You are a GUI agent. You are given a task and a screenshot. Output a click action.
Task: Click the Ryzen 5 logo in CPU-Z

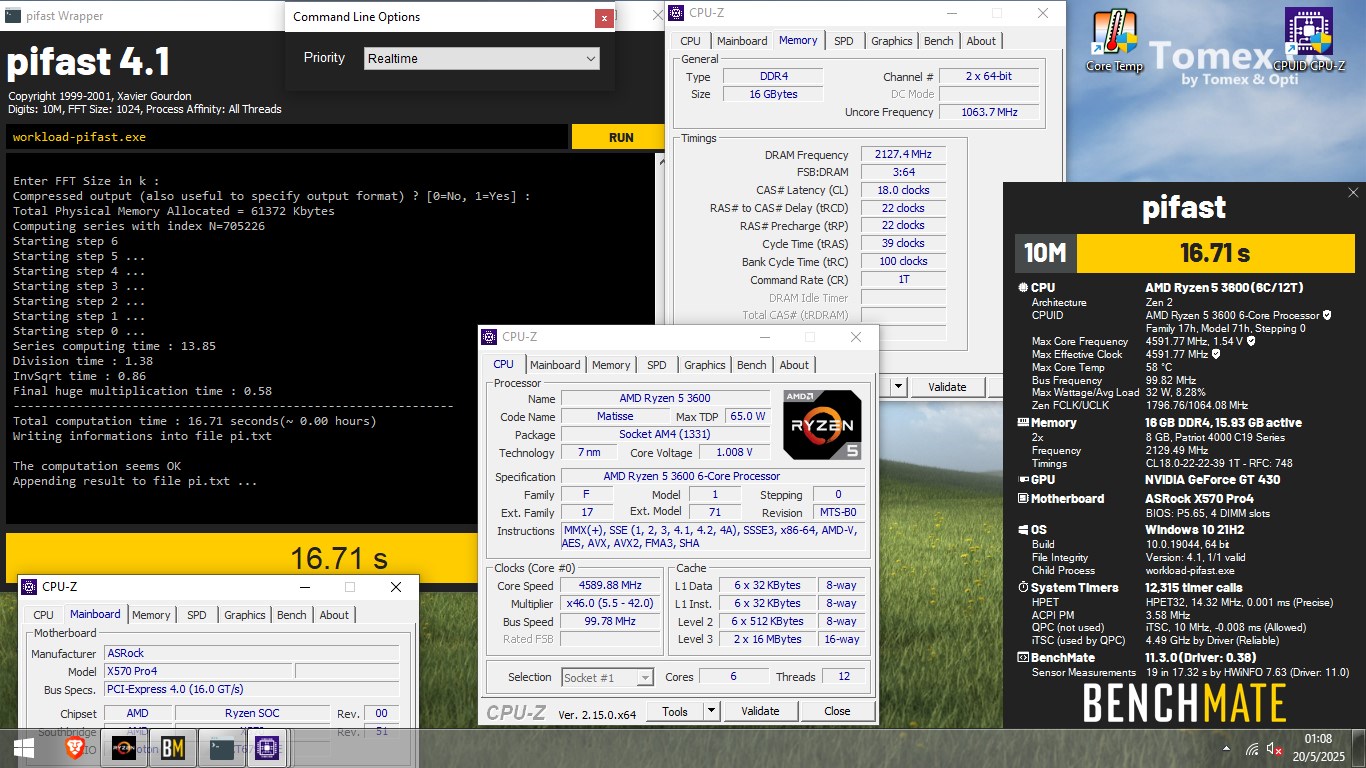click(822, 425)
